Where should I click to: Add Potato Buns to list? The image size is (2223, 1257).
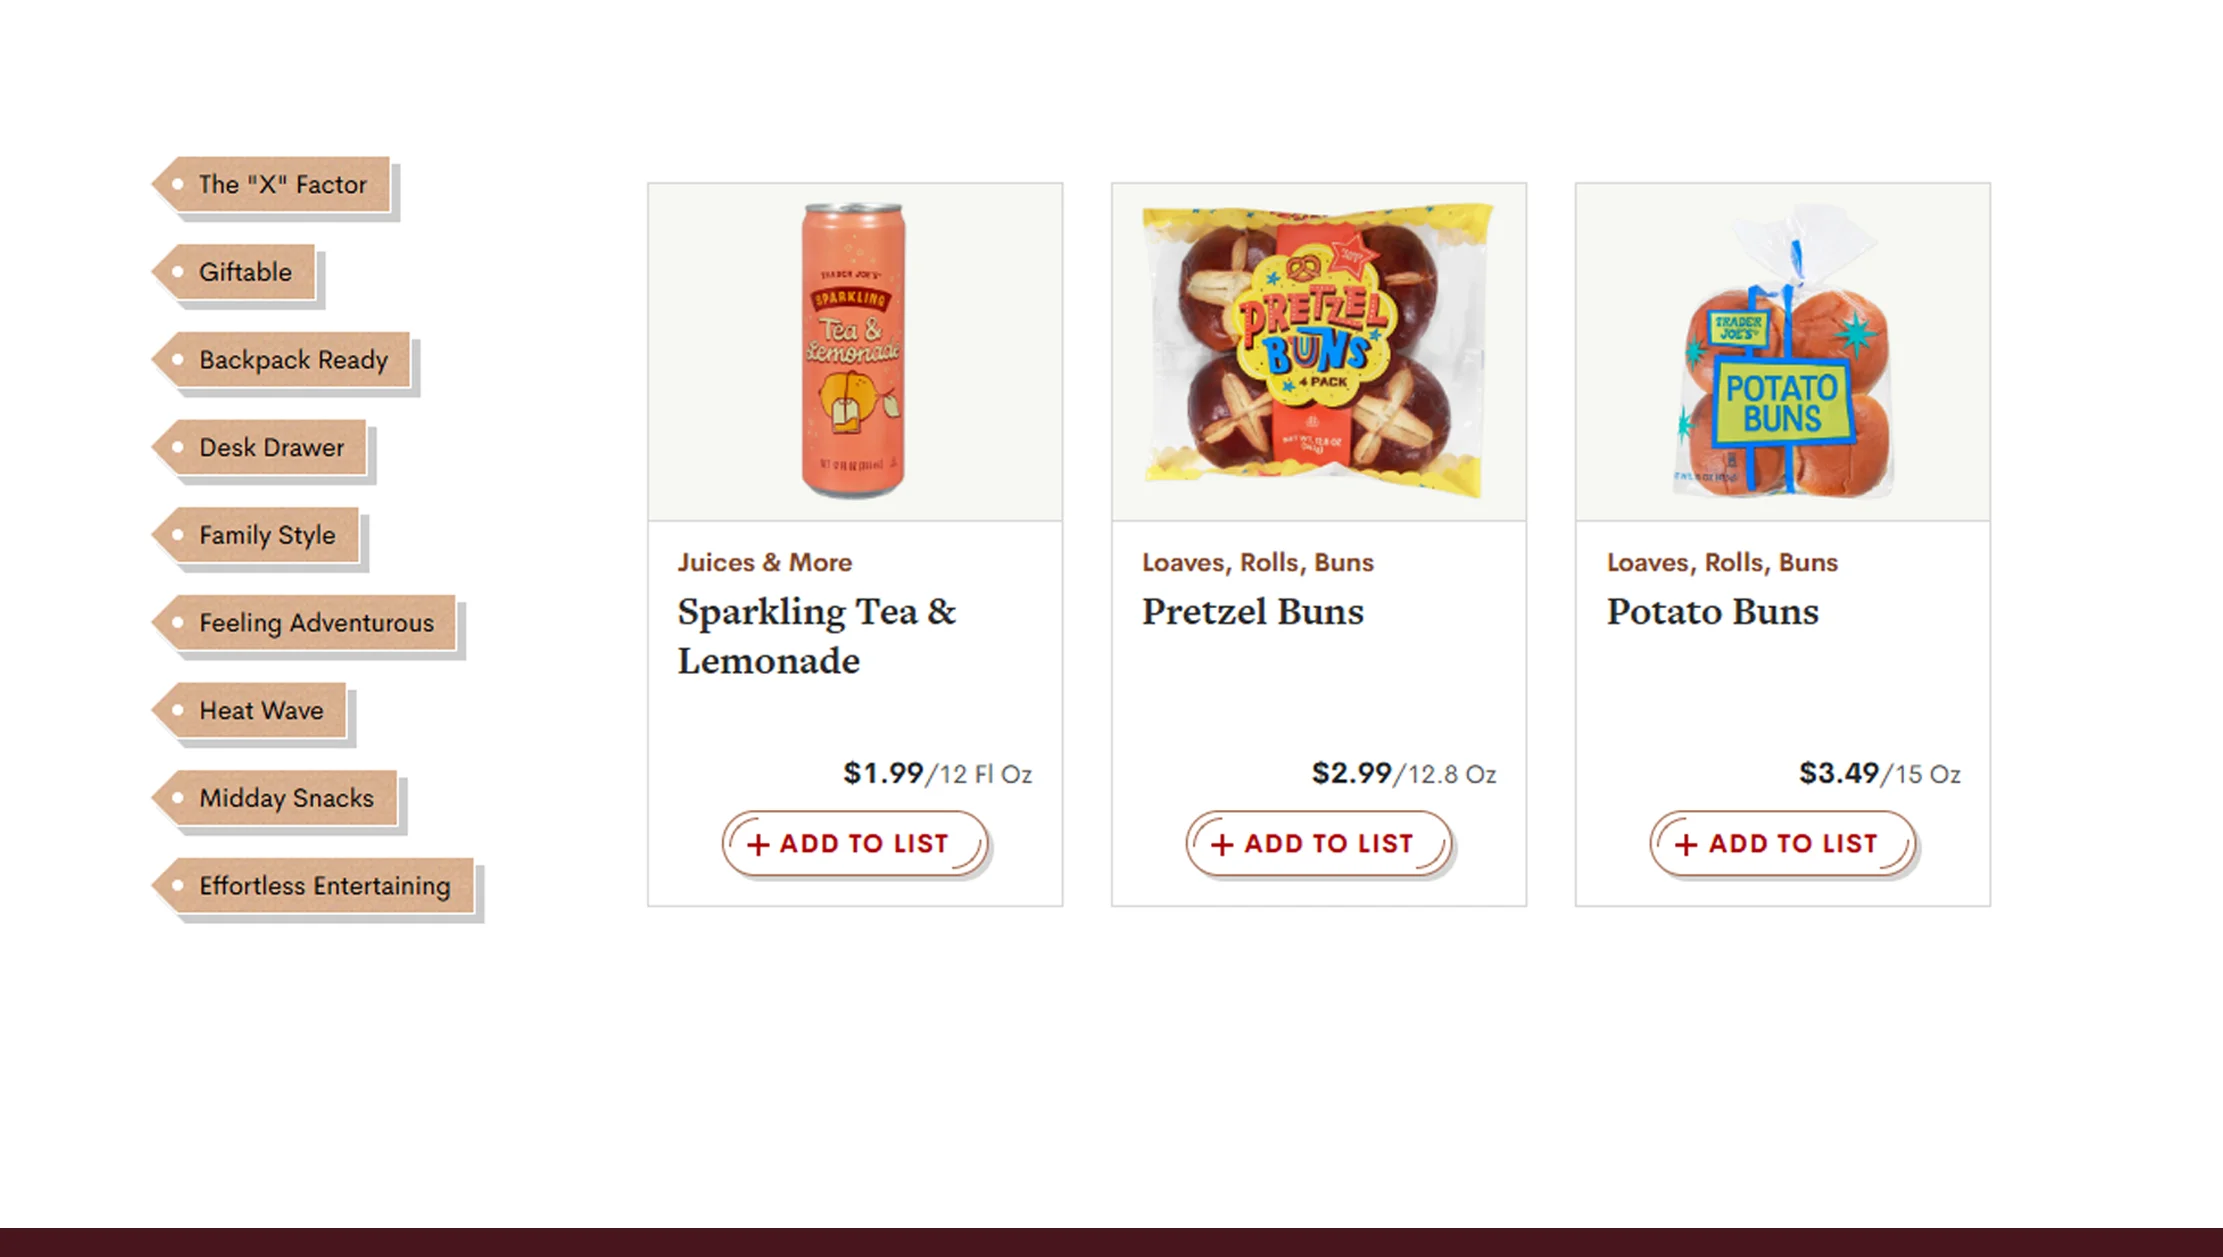[1782, 844]
